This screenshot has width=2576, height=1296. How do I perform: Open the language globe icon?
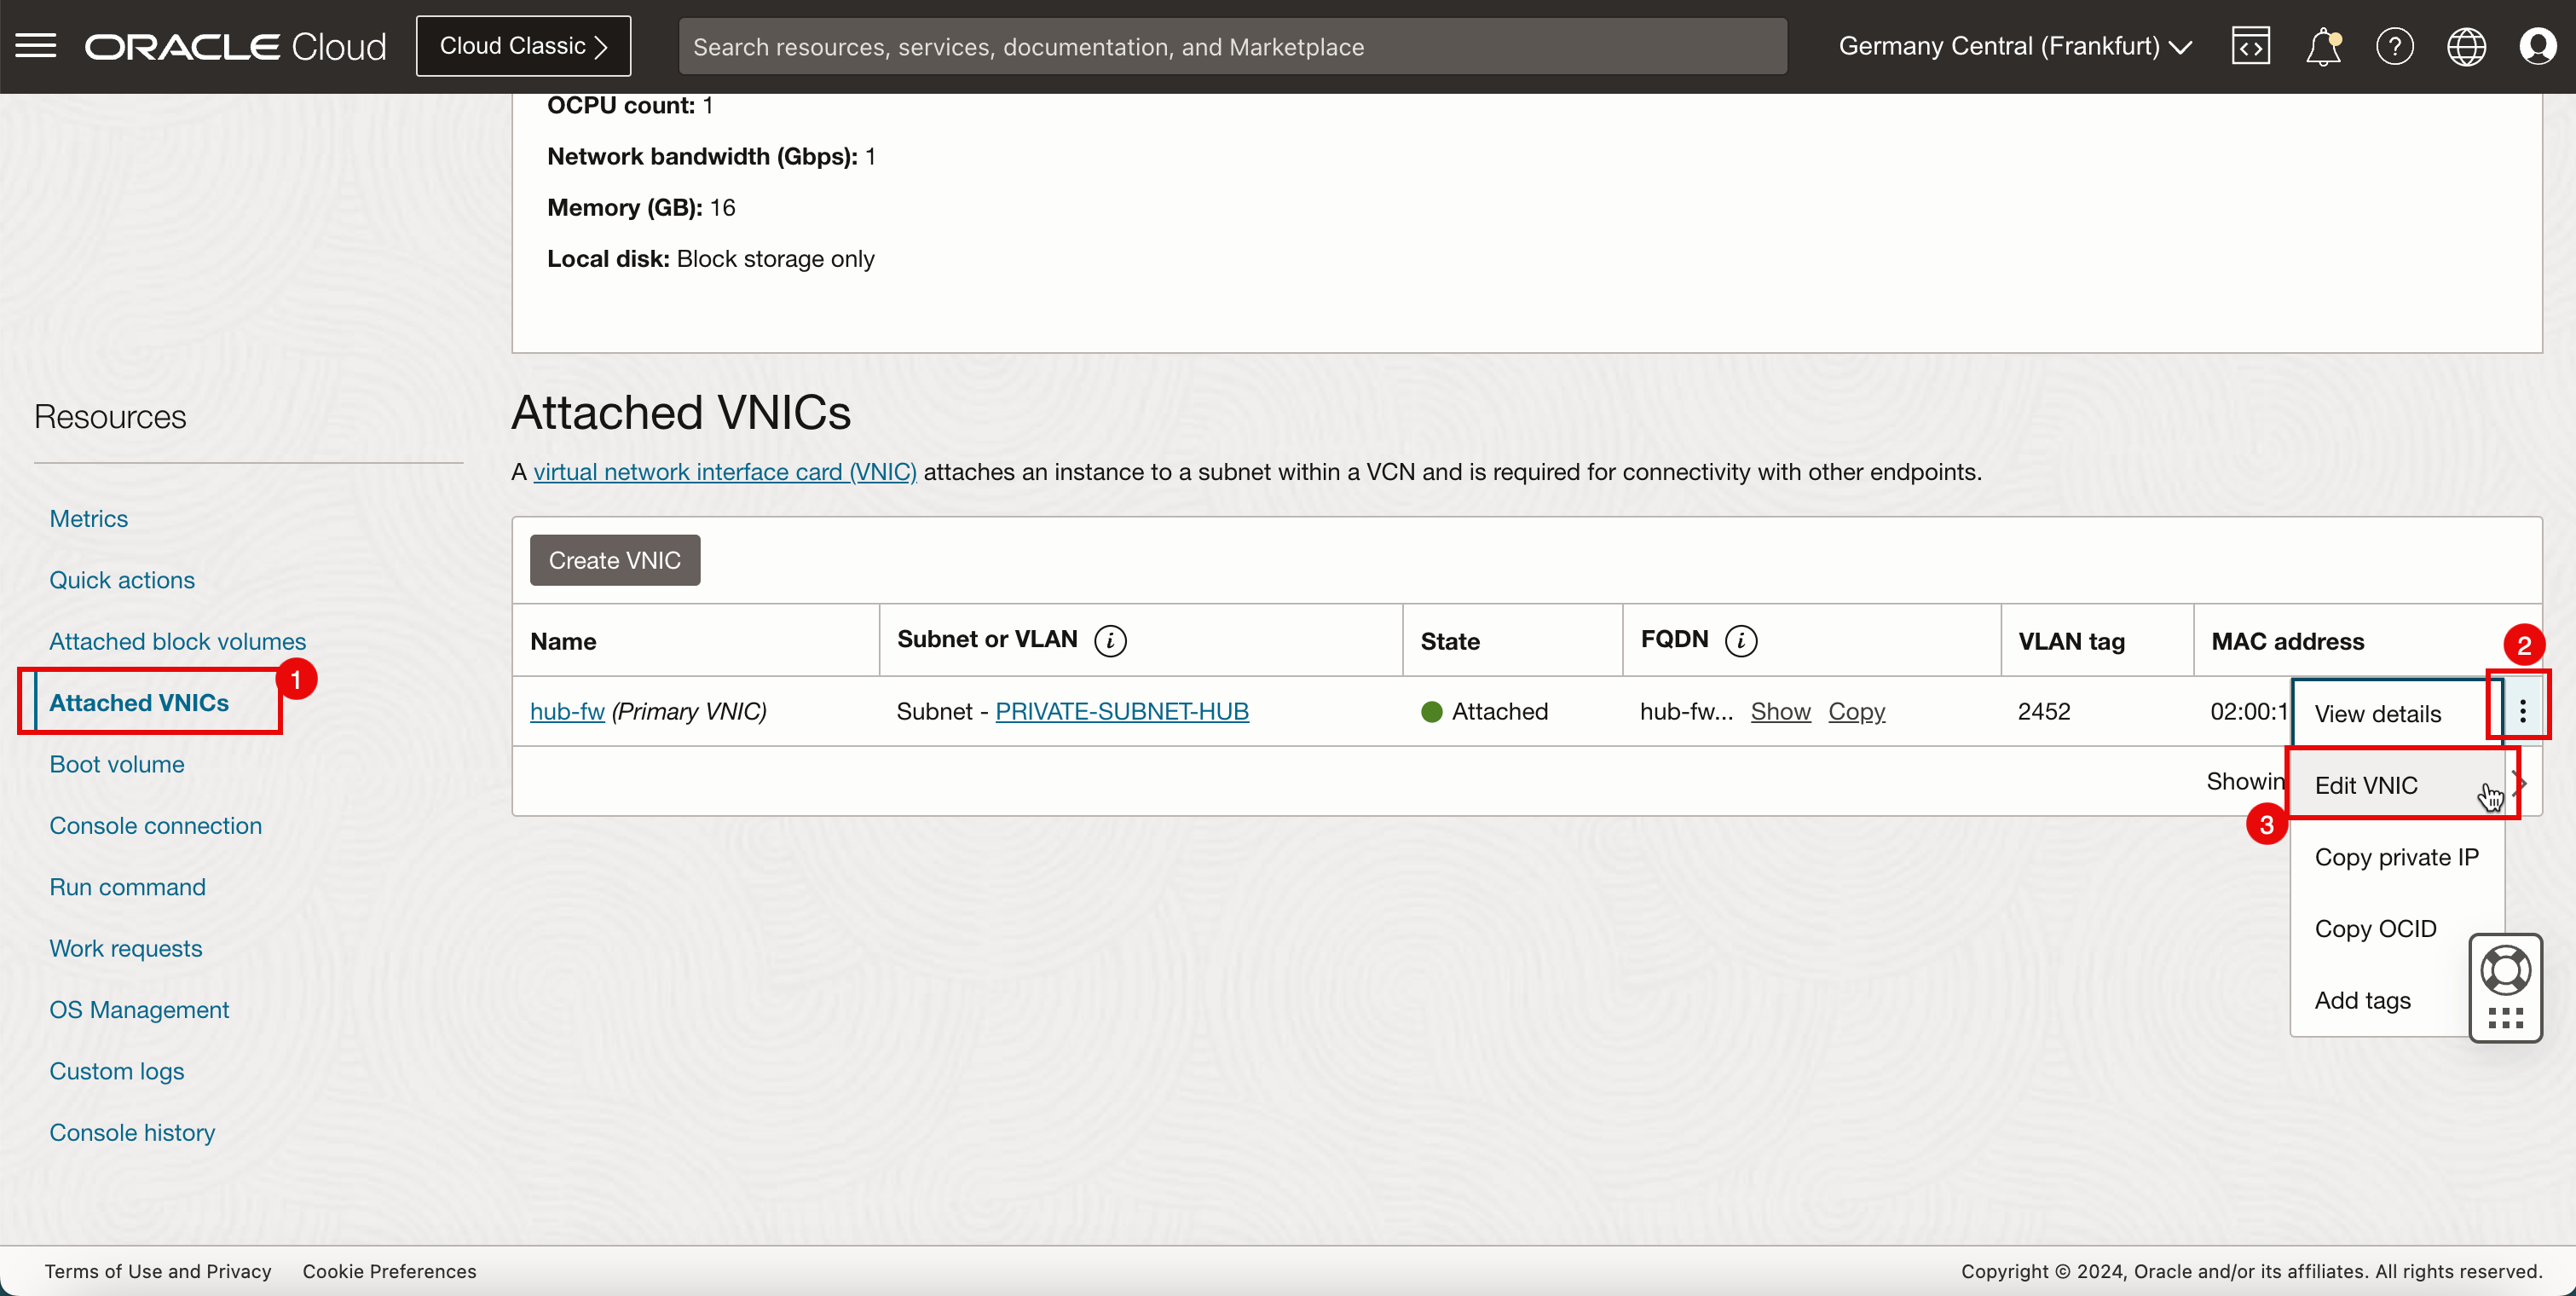tap(2466, 46)
